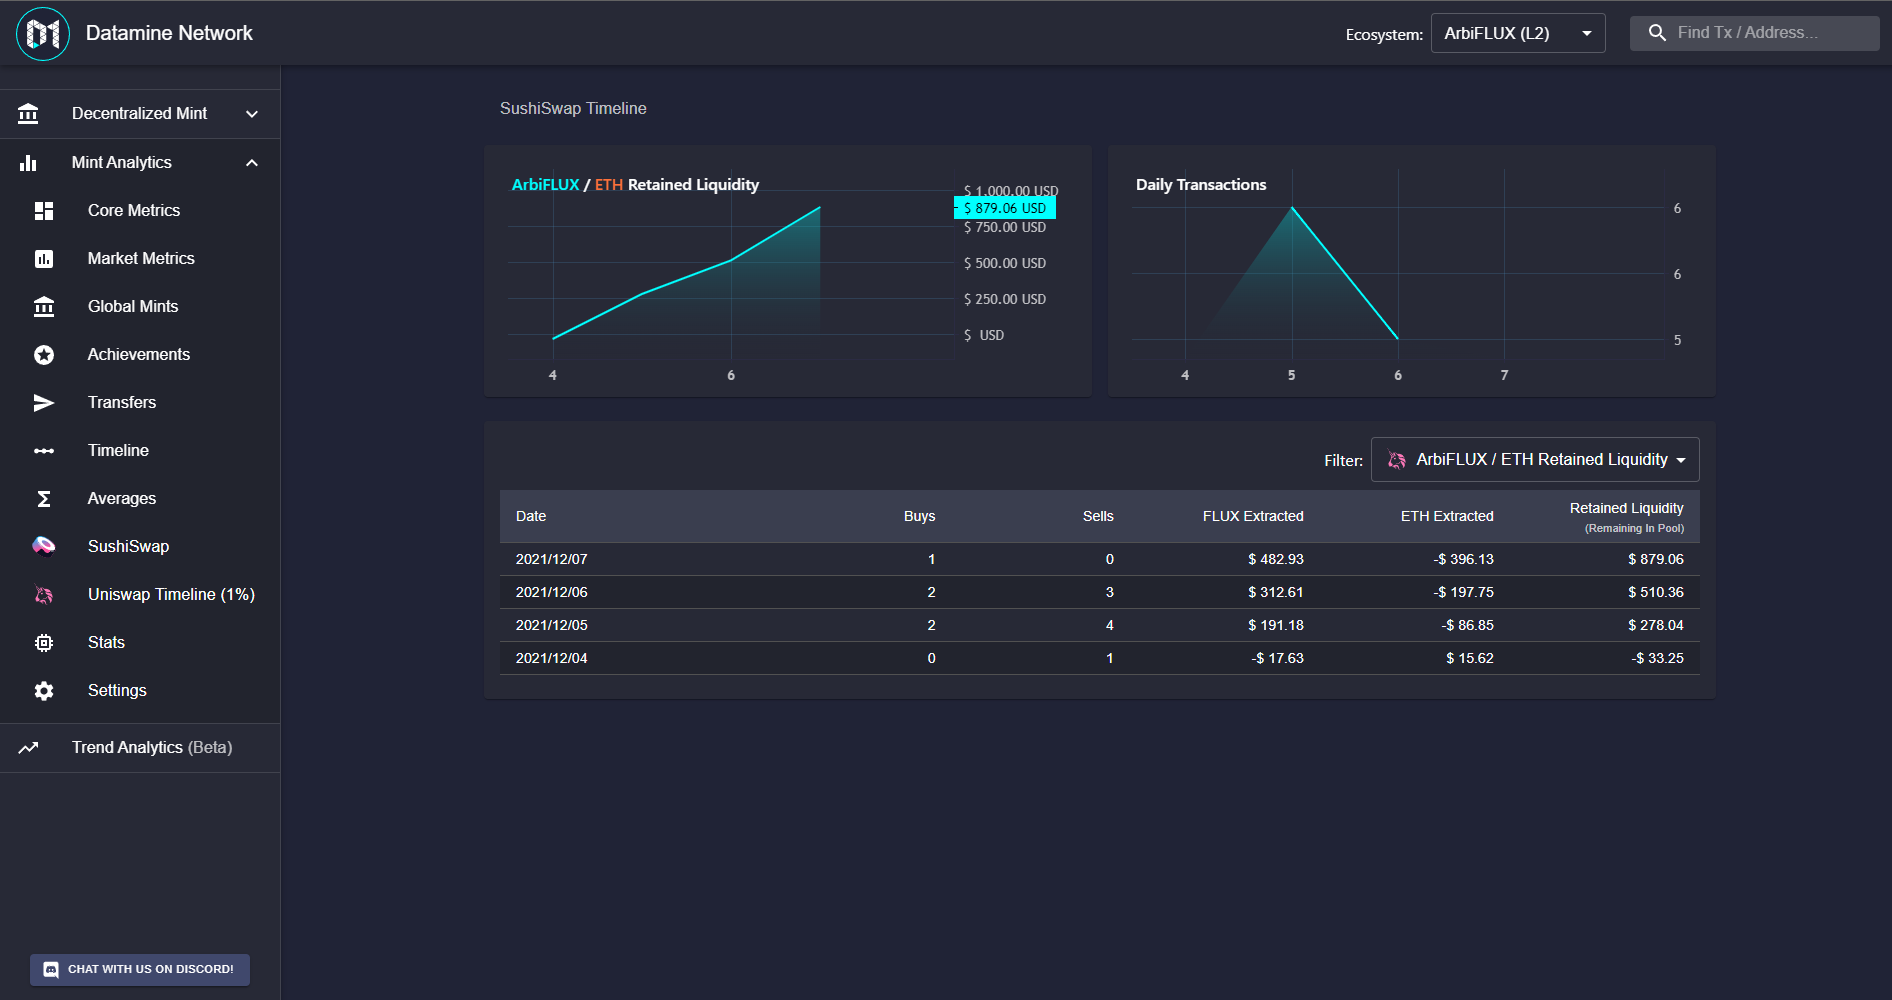Focus the Find Tx / Address search field
1892x1000 pixels.
tap(1755, 33)
